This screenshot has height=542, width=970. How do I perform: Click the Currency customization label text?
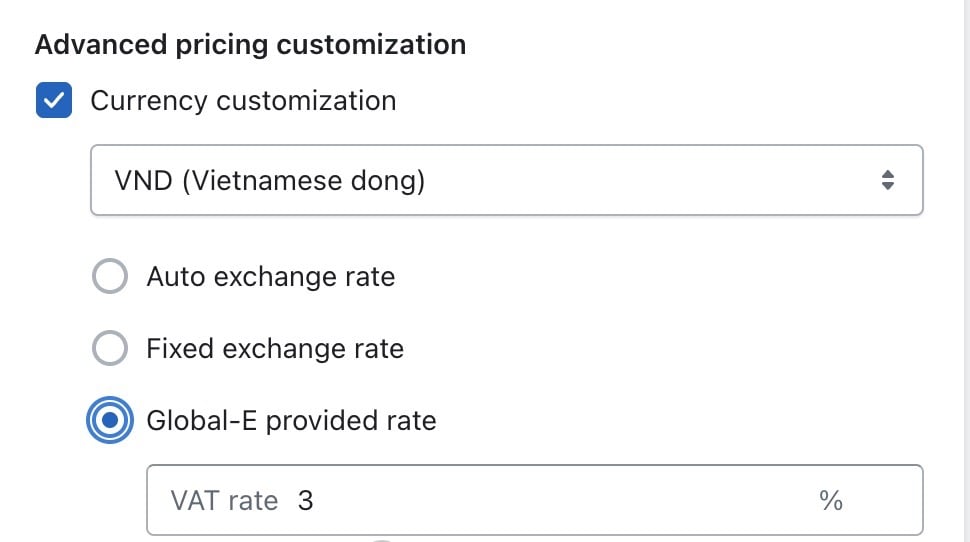click(243, 101)
